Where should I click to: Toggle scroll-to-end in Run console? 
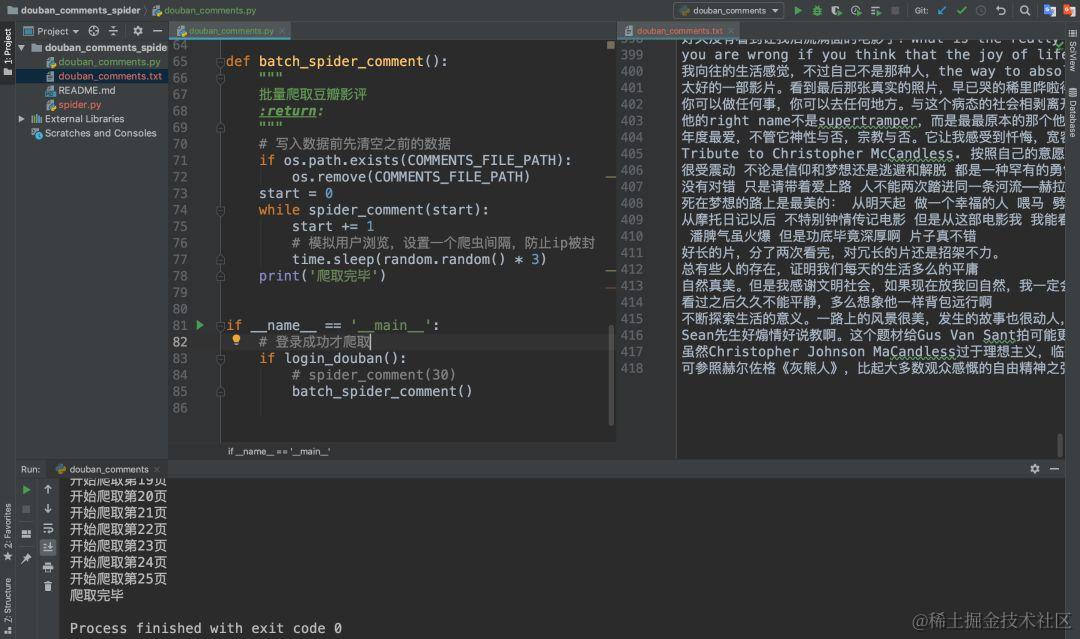coord(48,547)
